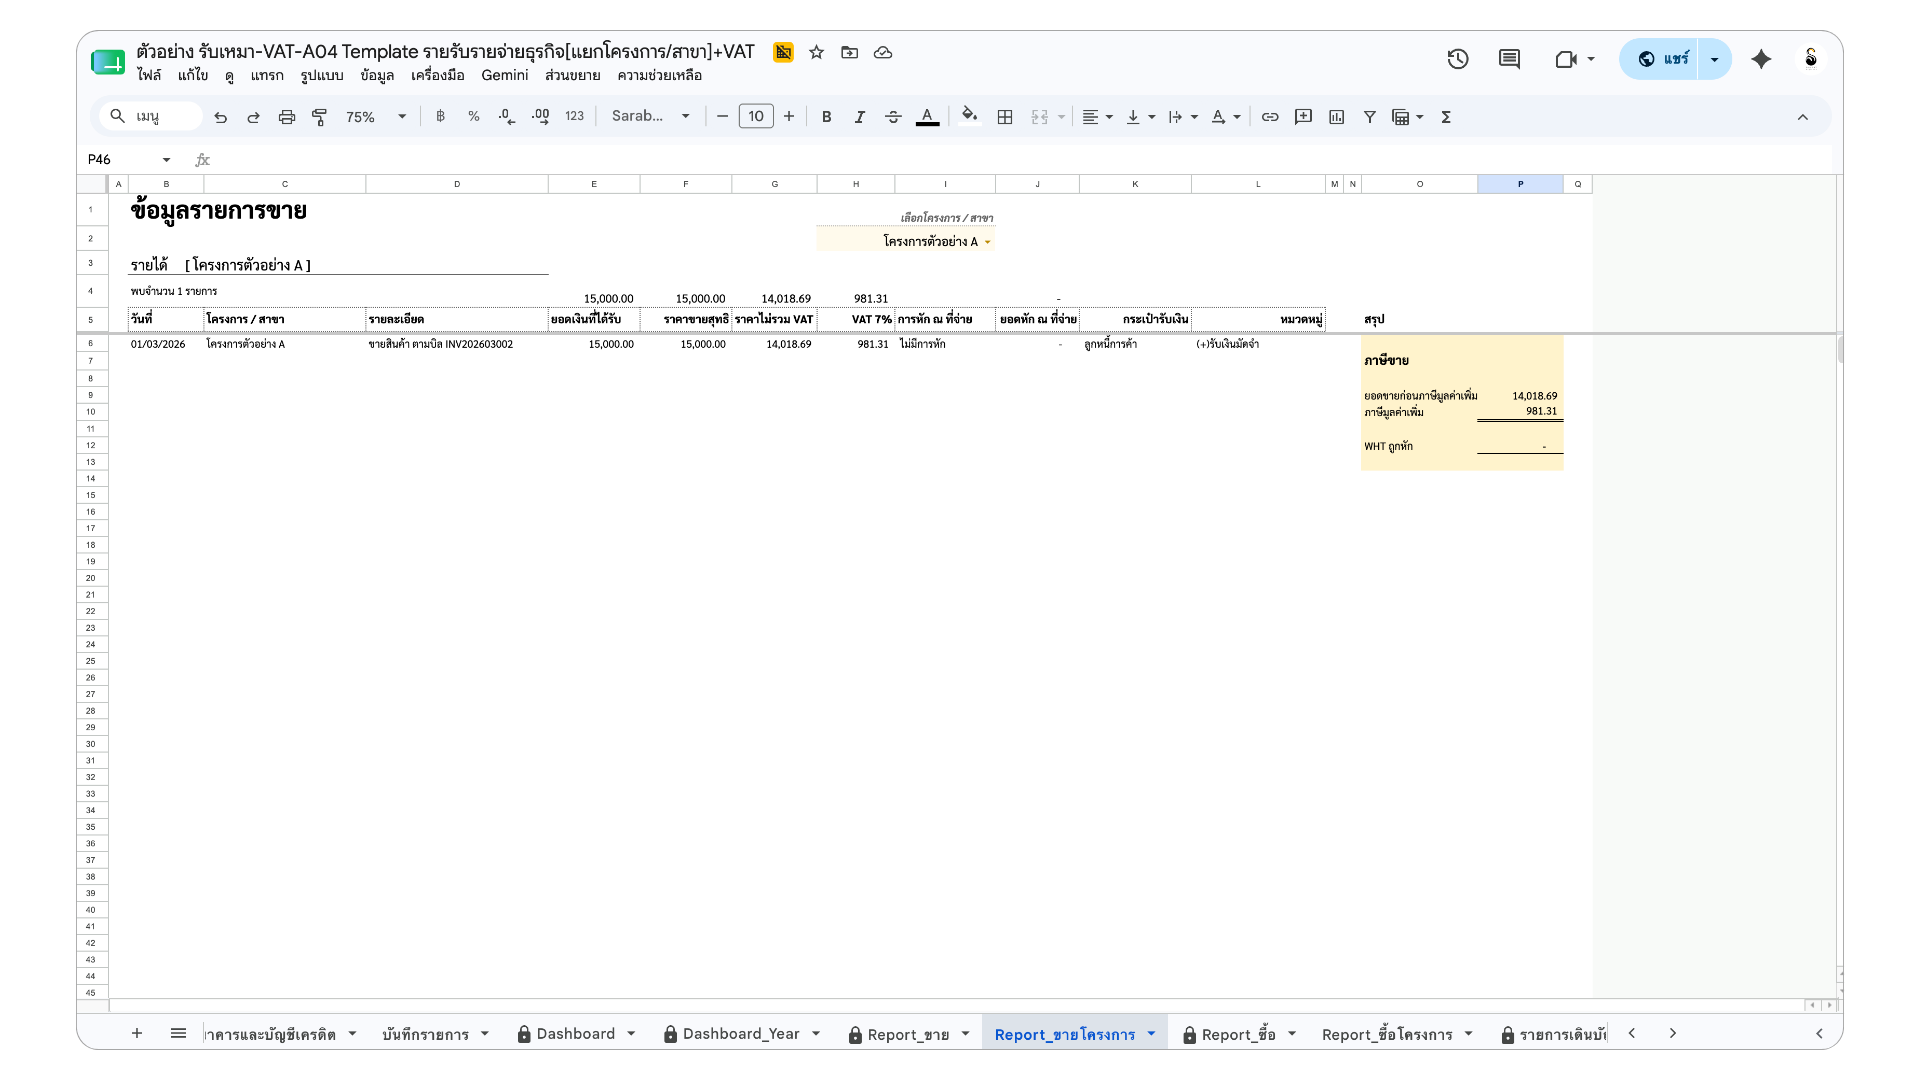This screenshot has height=1080, width=1920.
Task: Print the spreadsheet using printer icon
Action: point(287,117)
